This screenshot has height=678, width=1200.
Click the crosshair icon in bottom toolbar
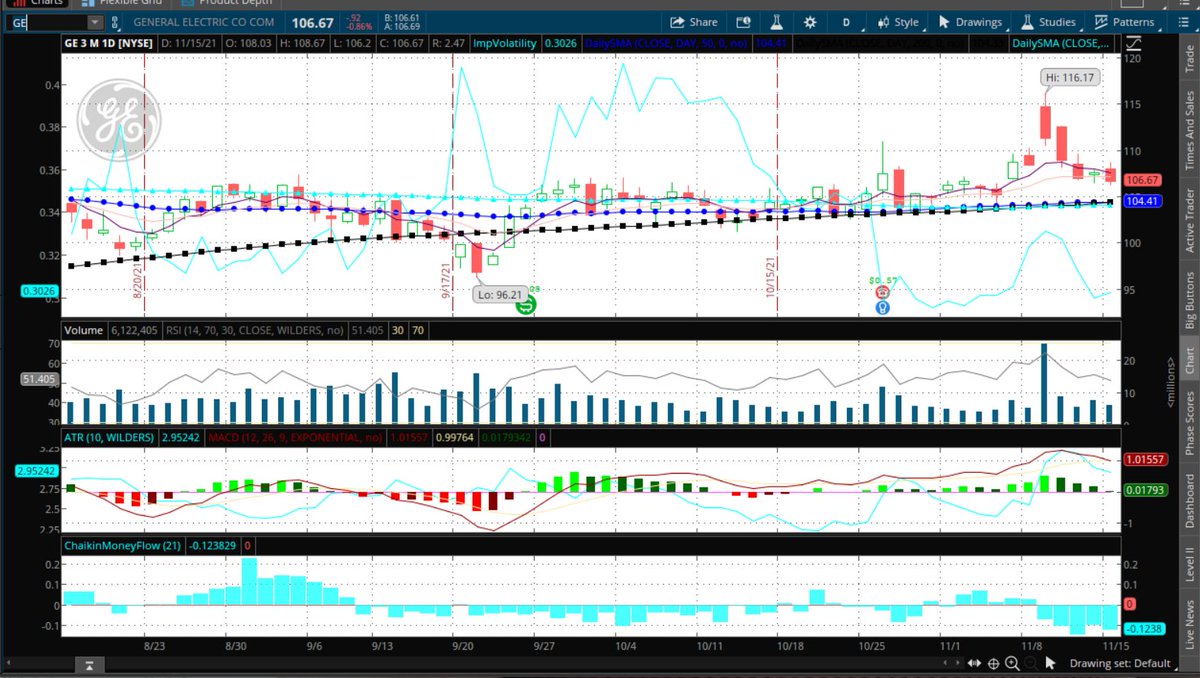(993, 663)
